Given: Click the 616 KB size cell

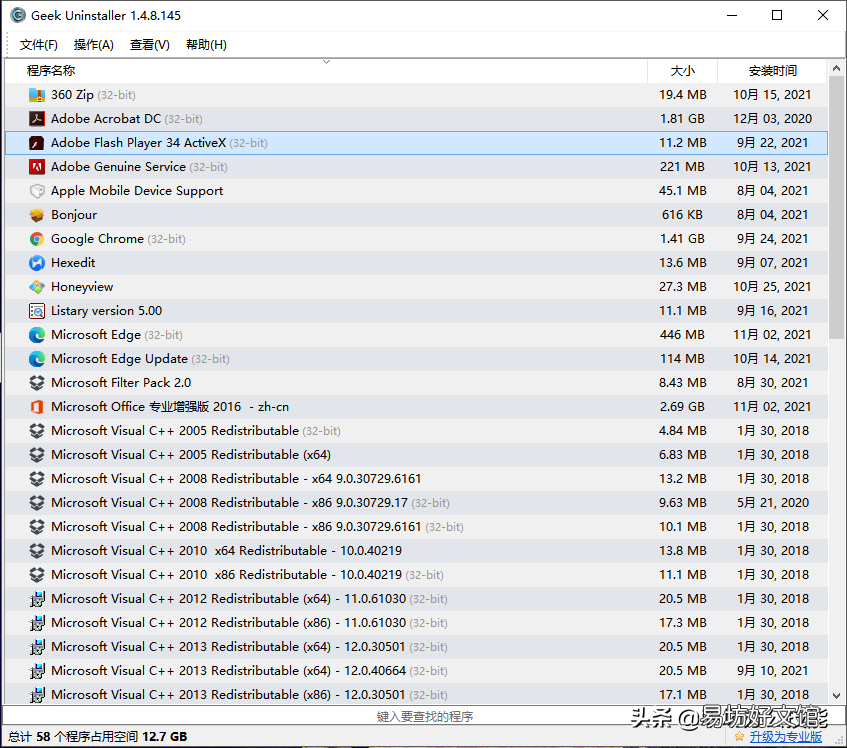Looking at the screenshot, I should click(682, 215).
